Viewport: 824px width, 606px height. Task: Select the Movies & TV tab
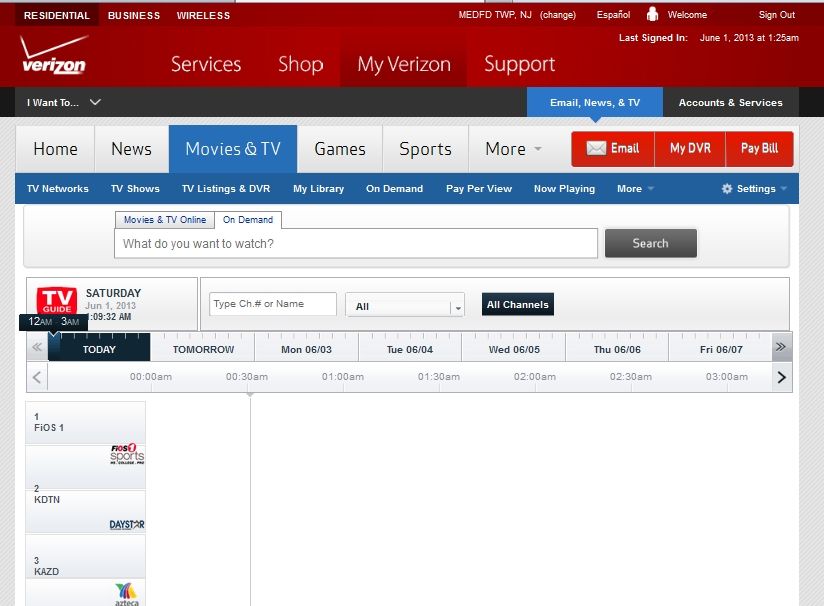click(x=233, y=149)
